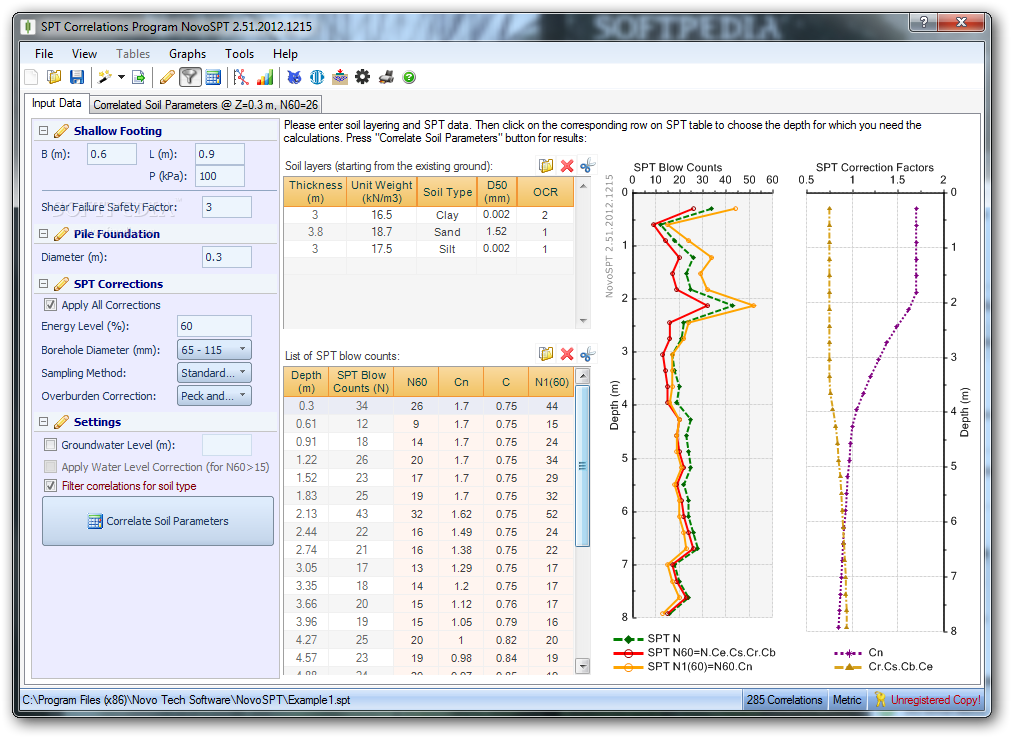Viewport: 1012px width, 738px height.
Task: Select the SPT row at depth 0.61
Action: [x=429, y=424]
